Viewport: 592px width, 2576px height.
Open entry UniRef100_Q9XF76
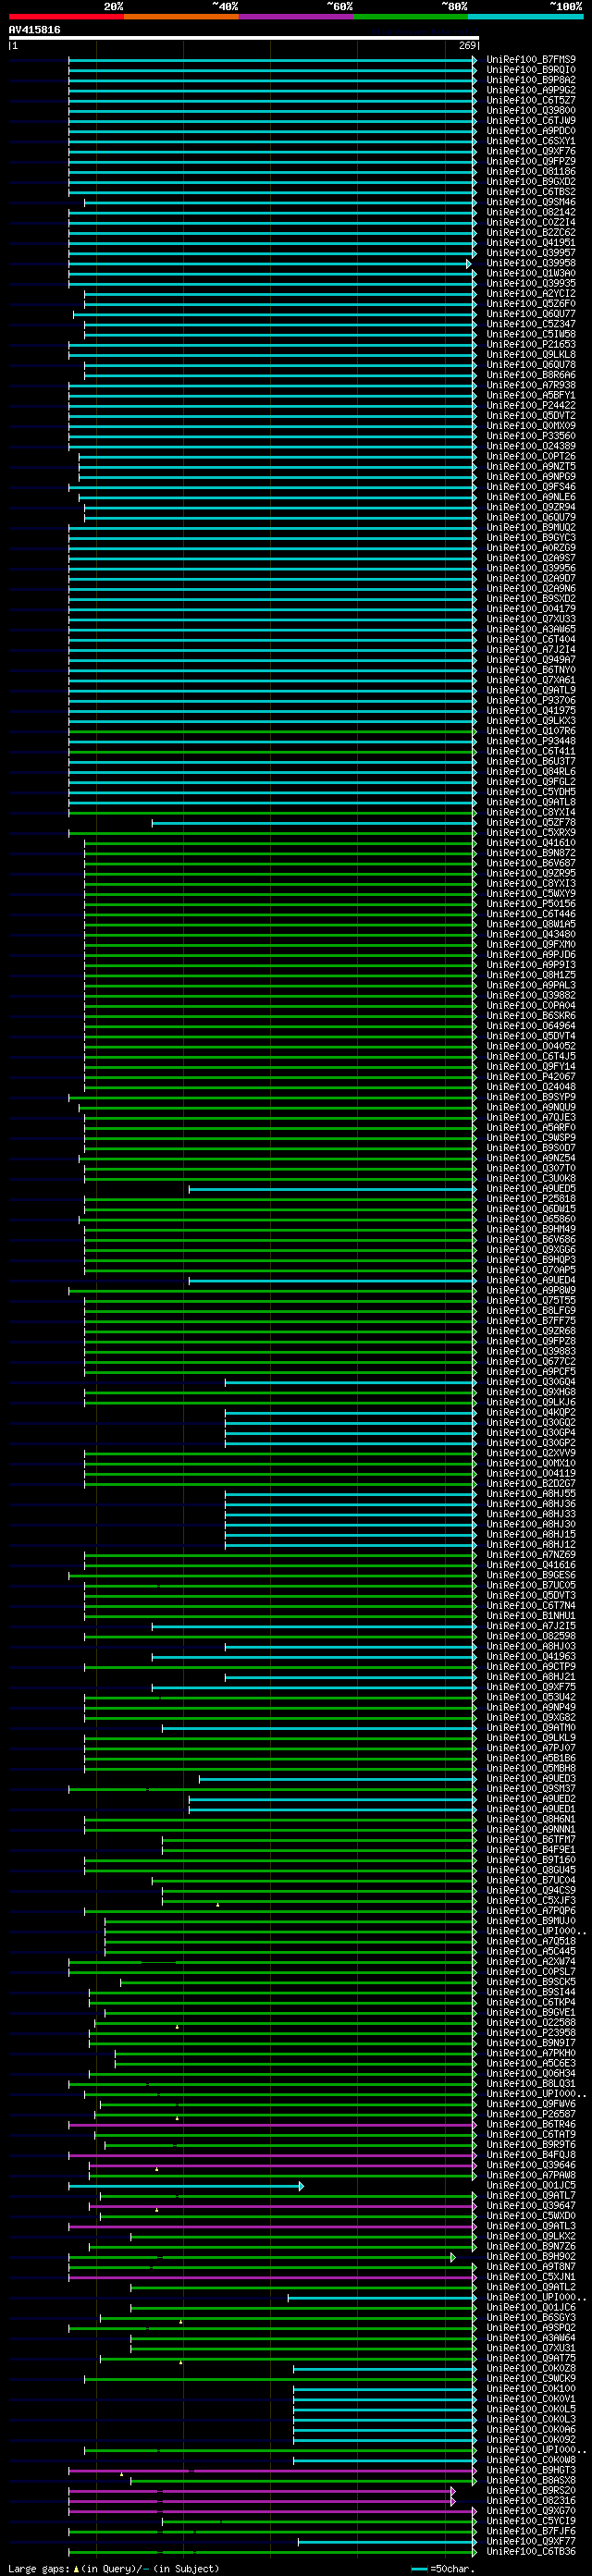(531, 151)
